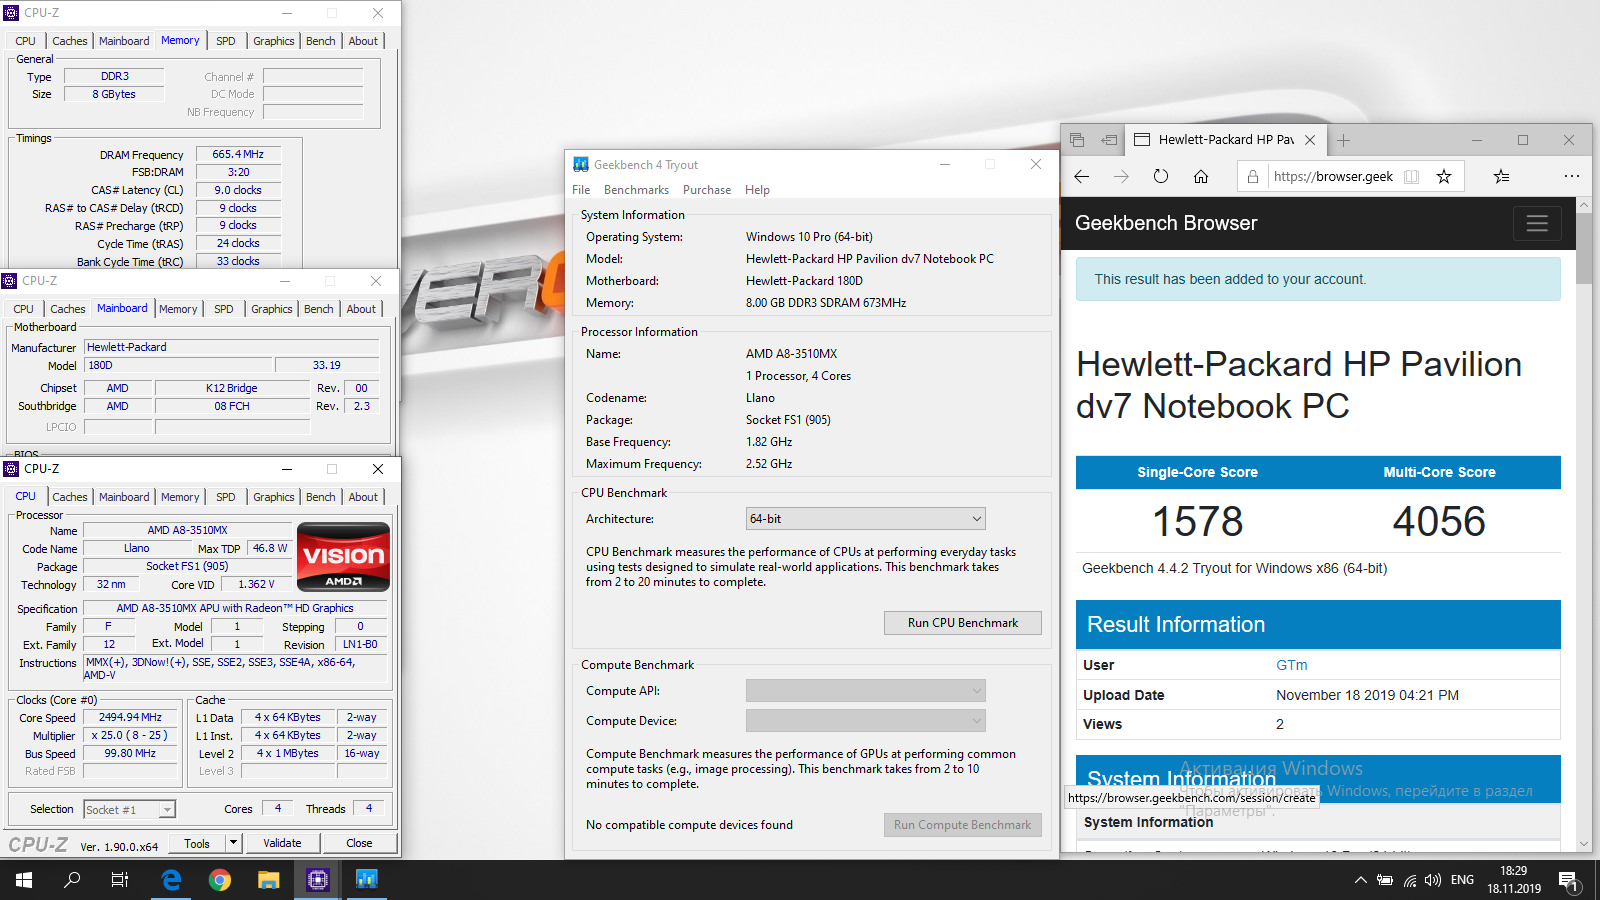Open the Geekbench Browser hamburger menu

click(1537, 223)
